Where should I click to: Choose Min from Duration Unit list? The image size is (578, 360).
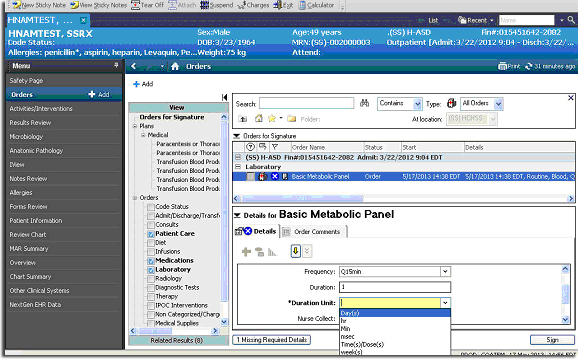coord(395,329)
